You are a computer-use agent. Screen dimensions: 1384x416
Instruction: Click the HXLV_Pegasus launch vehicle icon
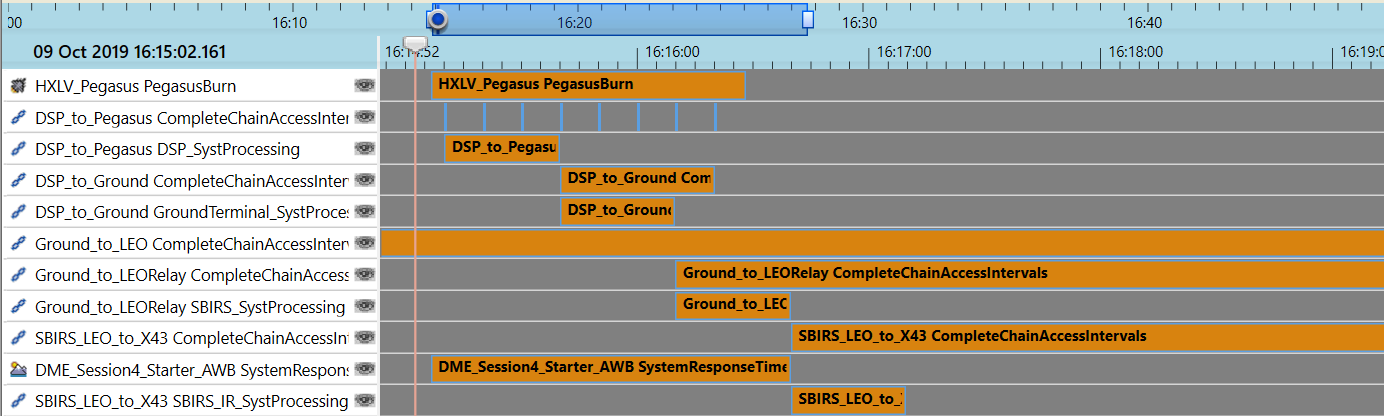(17, 86)
